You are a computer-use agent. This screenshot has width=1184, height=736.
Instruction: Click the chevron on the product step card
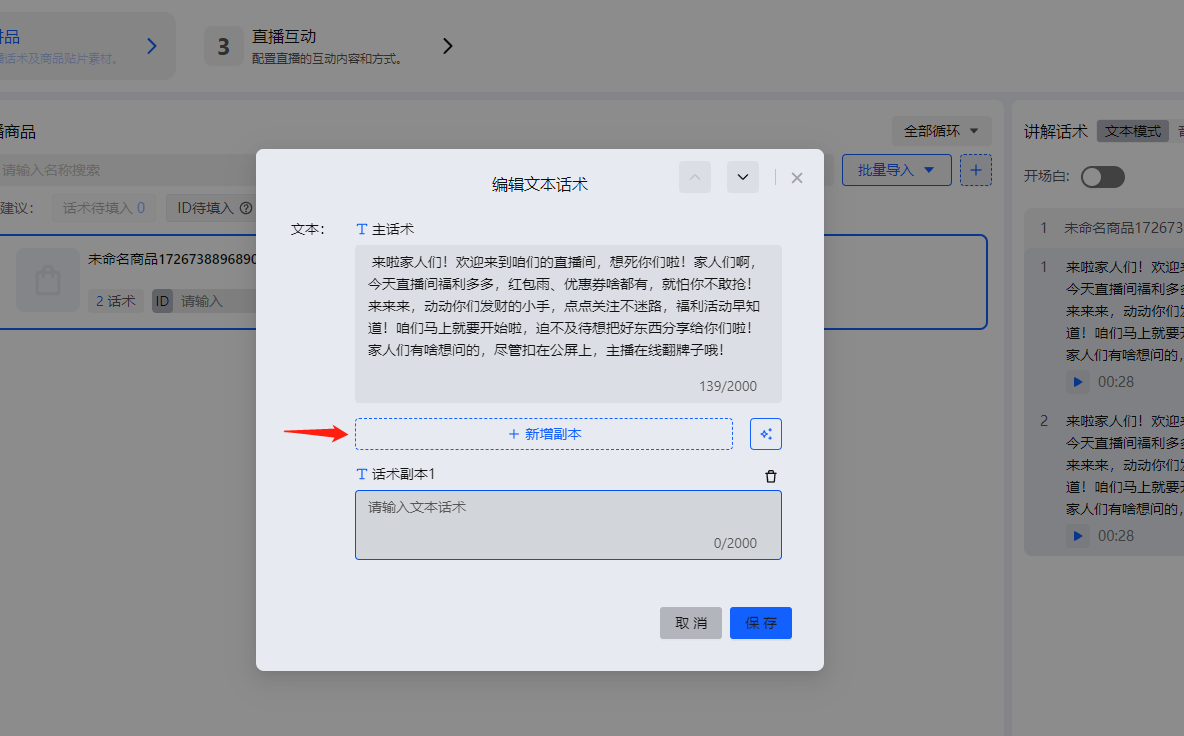pyautogui.click(x=152, y=46)
